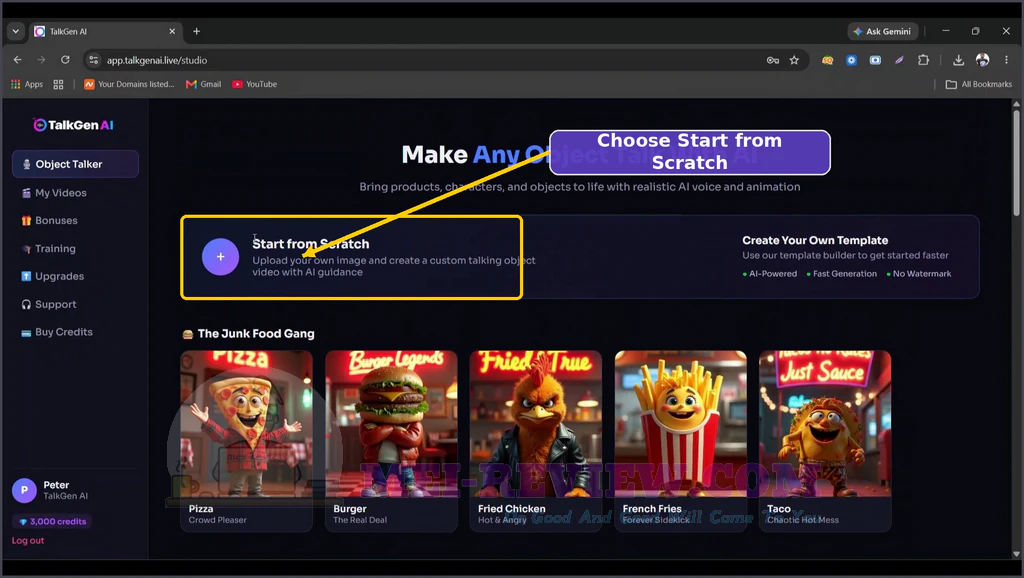Image resolution: width=1024 pixels, height=578 pixels.
Task: Select the Burger template thumbnail
Action: click(391, 425)
